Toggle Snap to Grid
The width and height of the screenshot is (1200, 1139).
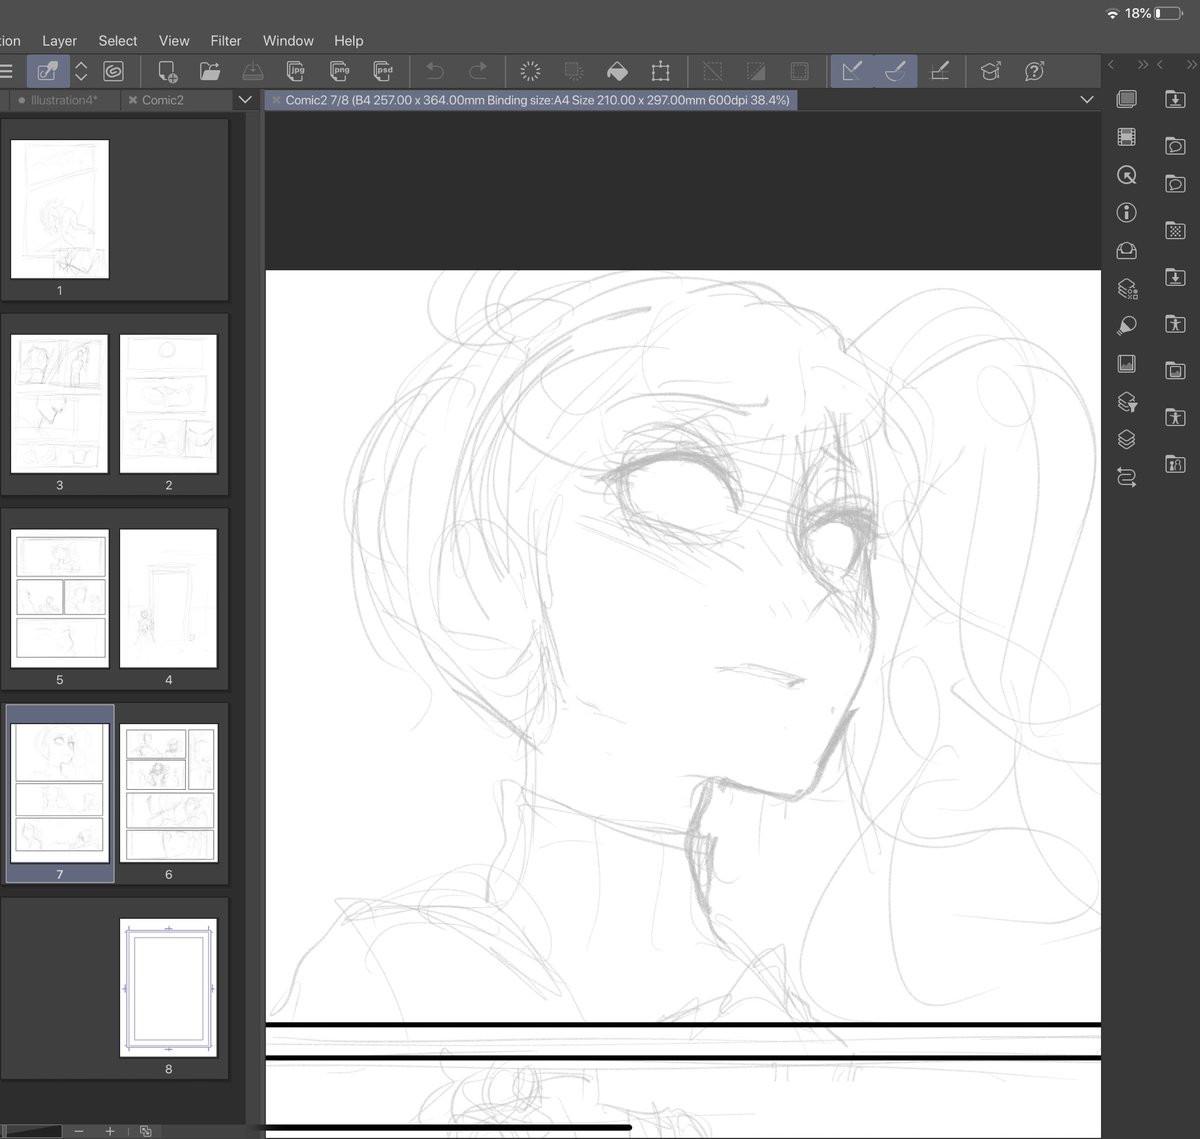coord(939,71)
